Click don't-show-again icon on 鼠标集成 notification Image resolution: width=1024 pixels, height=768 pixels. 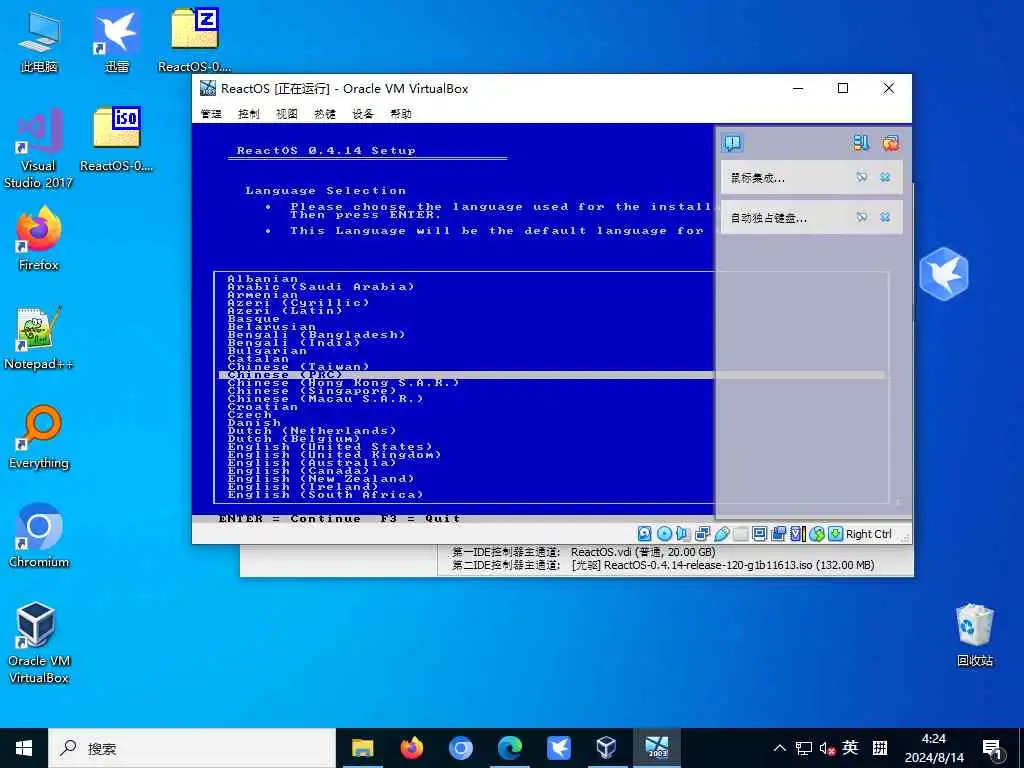tap(861, 177)
